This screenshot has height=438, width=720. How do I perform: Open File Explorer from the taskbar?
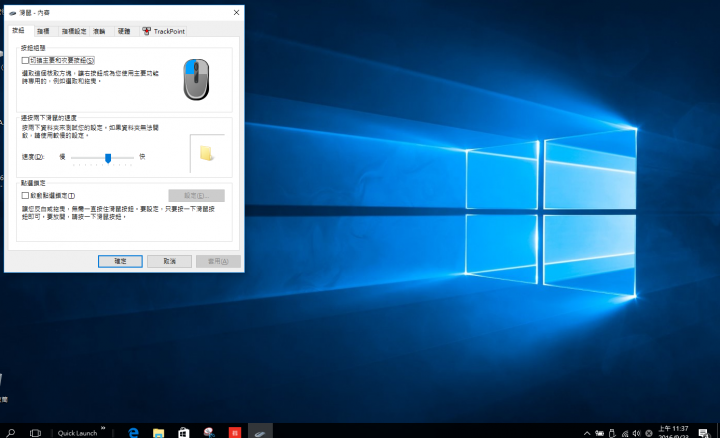(x=158, y=432)
